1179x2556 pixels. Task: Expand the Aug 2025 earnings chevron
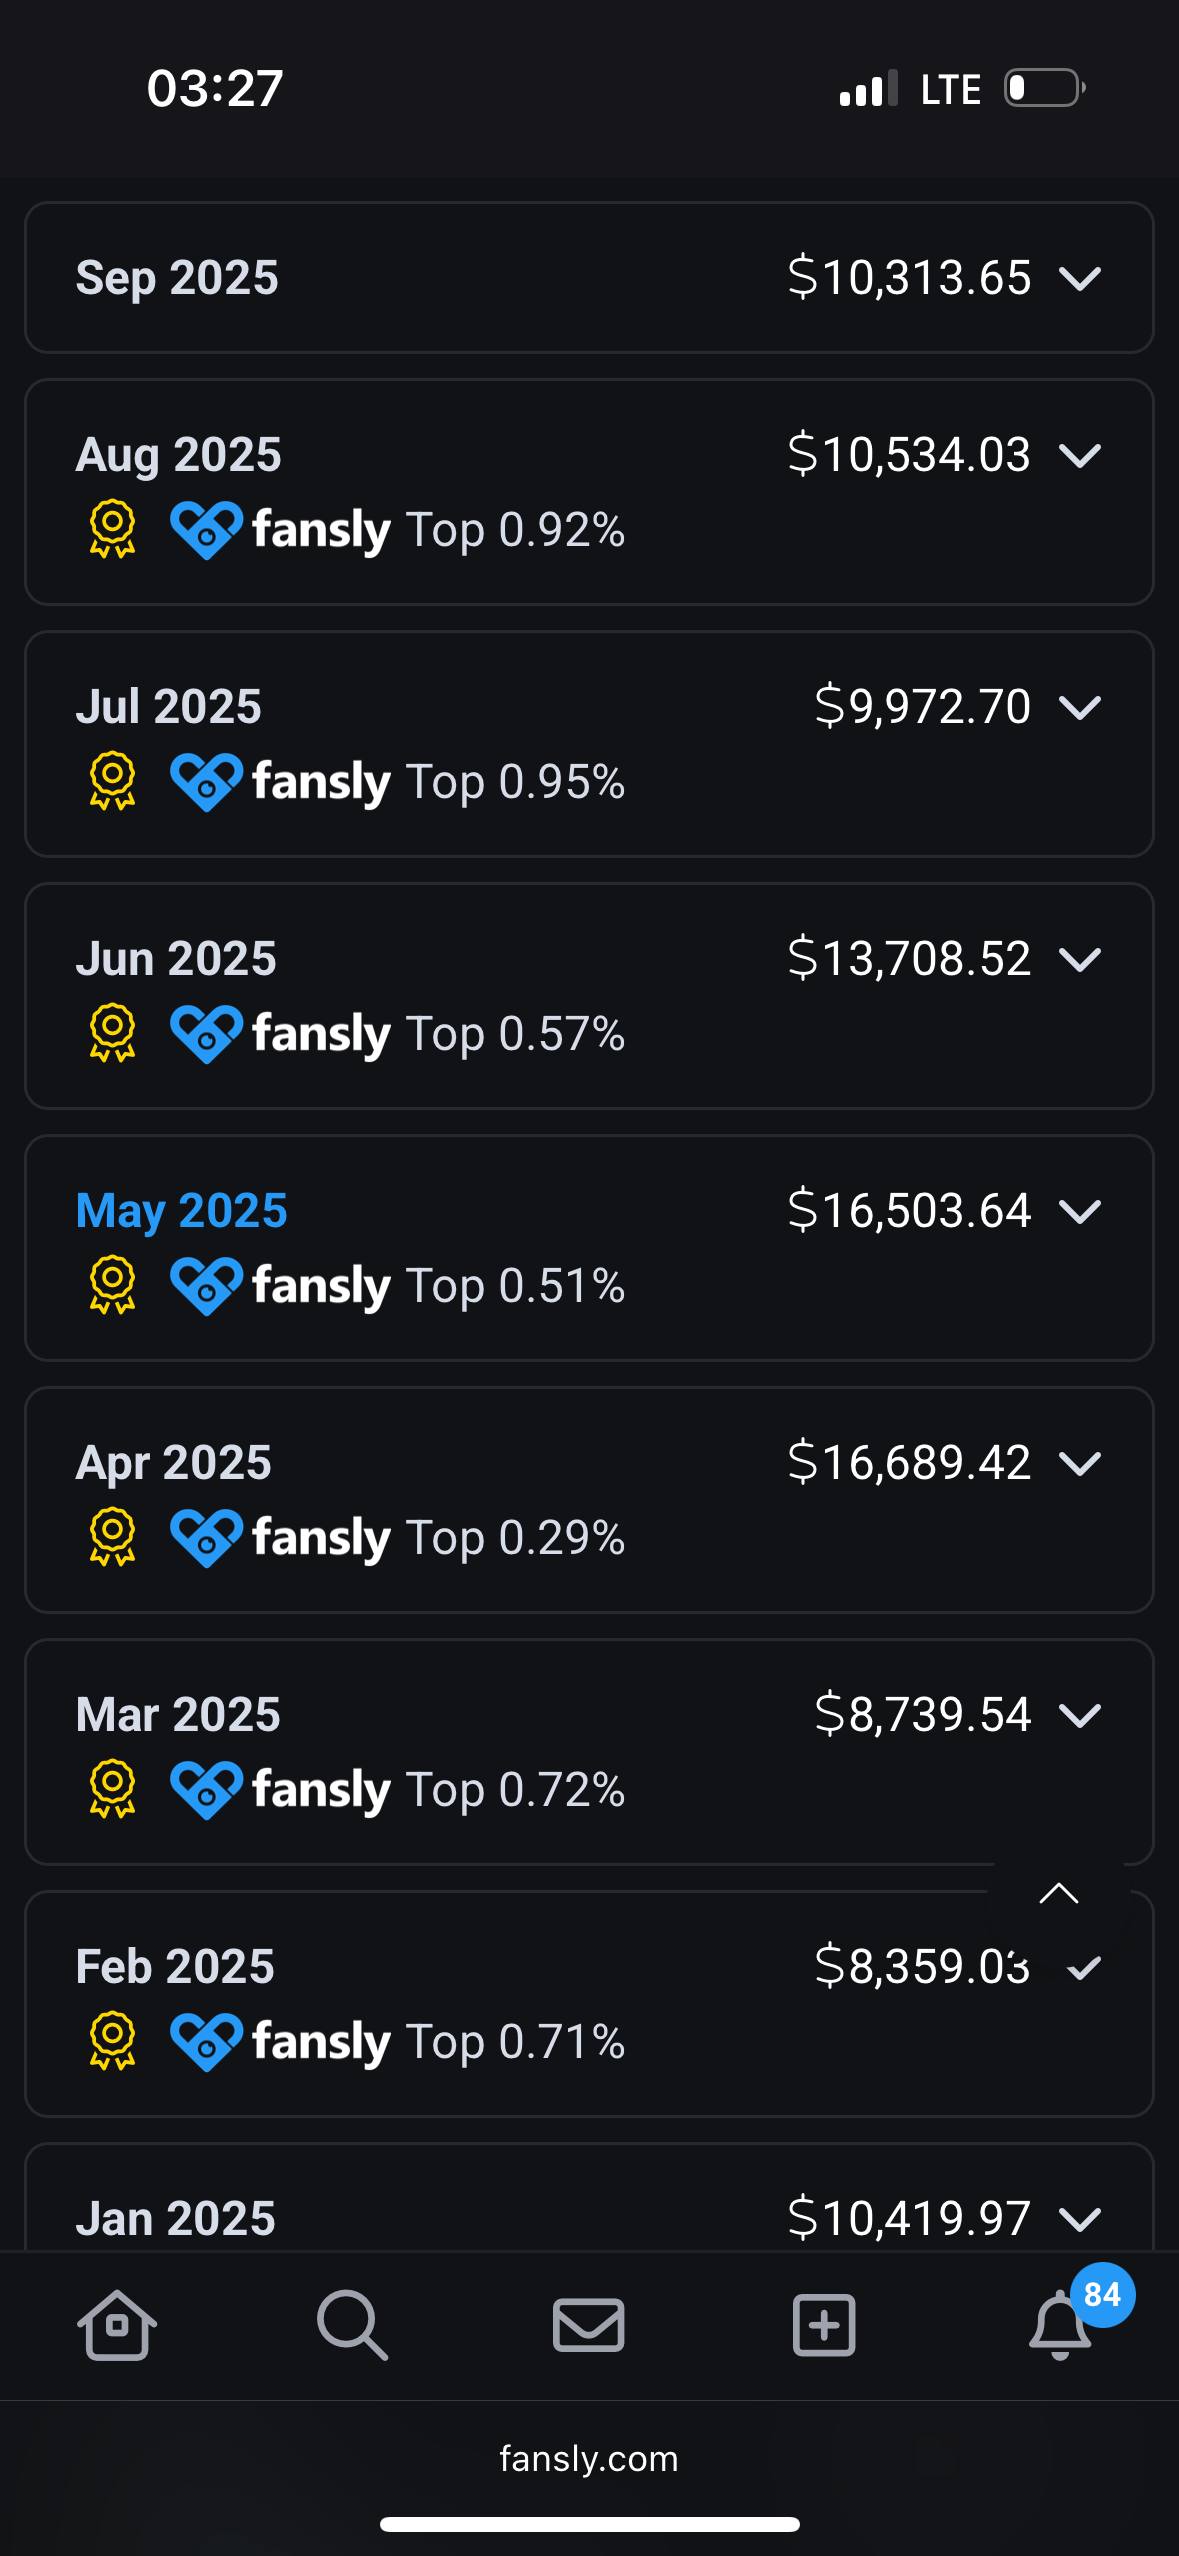pyautogui.click(x=1080, y=455)
